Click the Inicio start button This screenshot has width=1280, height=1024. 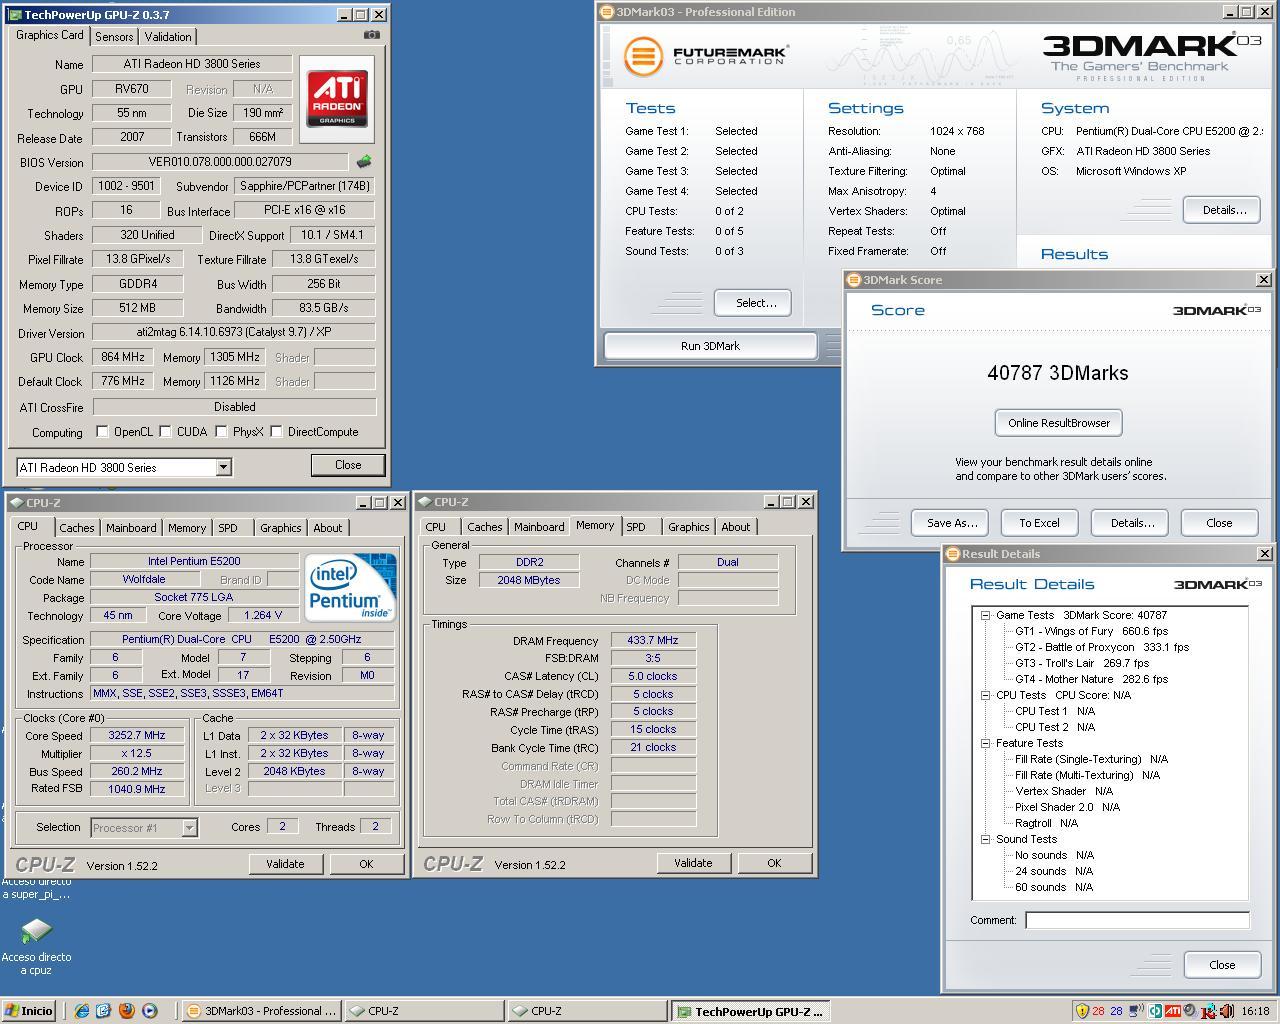click(29, 1011)
